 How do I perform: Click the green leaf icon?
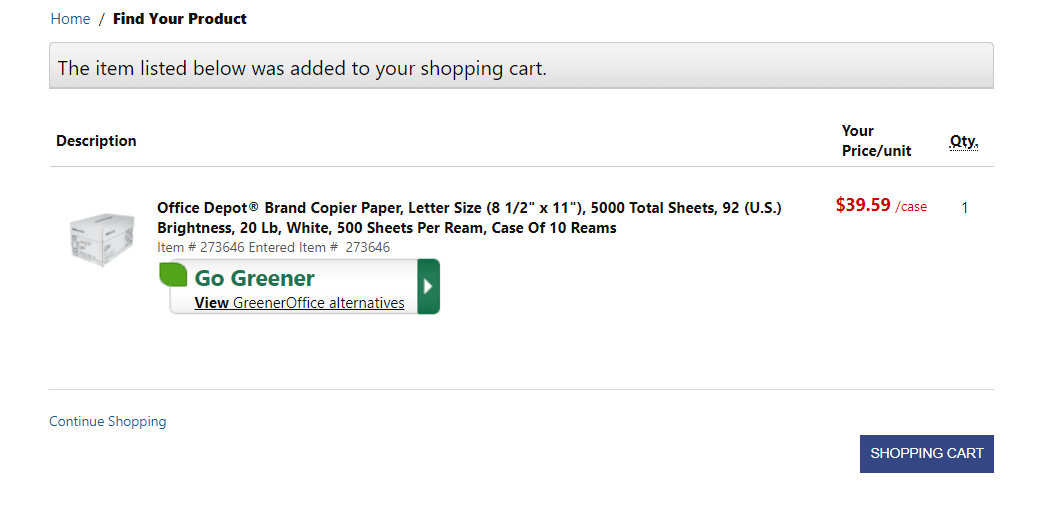pyautogui.click(x=174, y=274)
